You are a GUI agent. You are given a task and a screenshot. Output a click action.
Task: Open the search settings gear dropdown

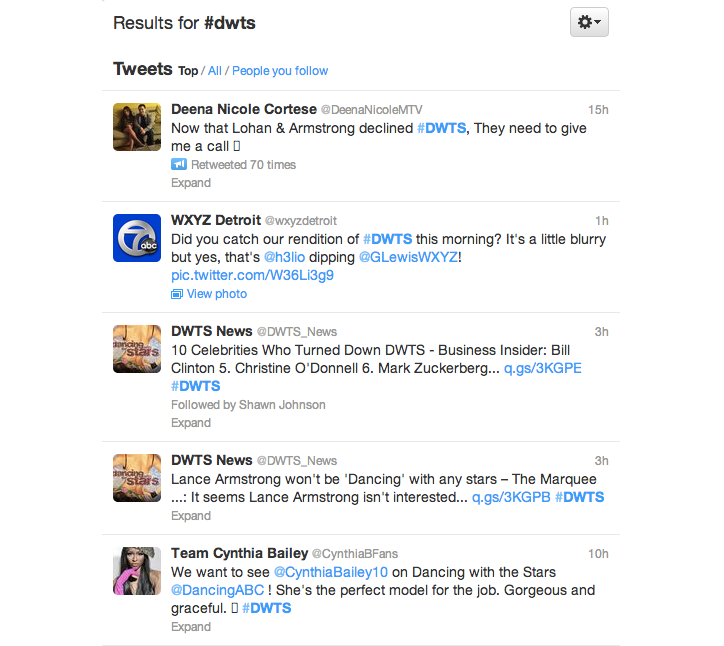click(589, 22)
